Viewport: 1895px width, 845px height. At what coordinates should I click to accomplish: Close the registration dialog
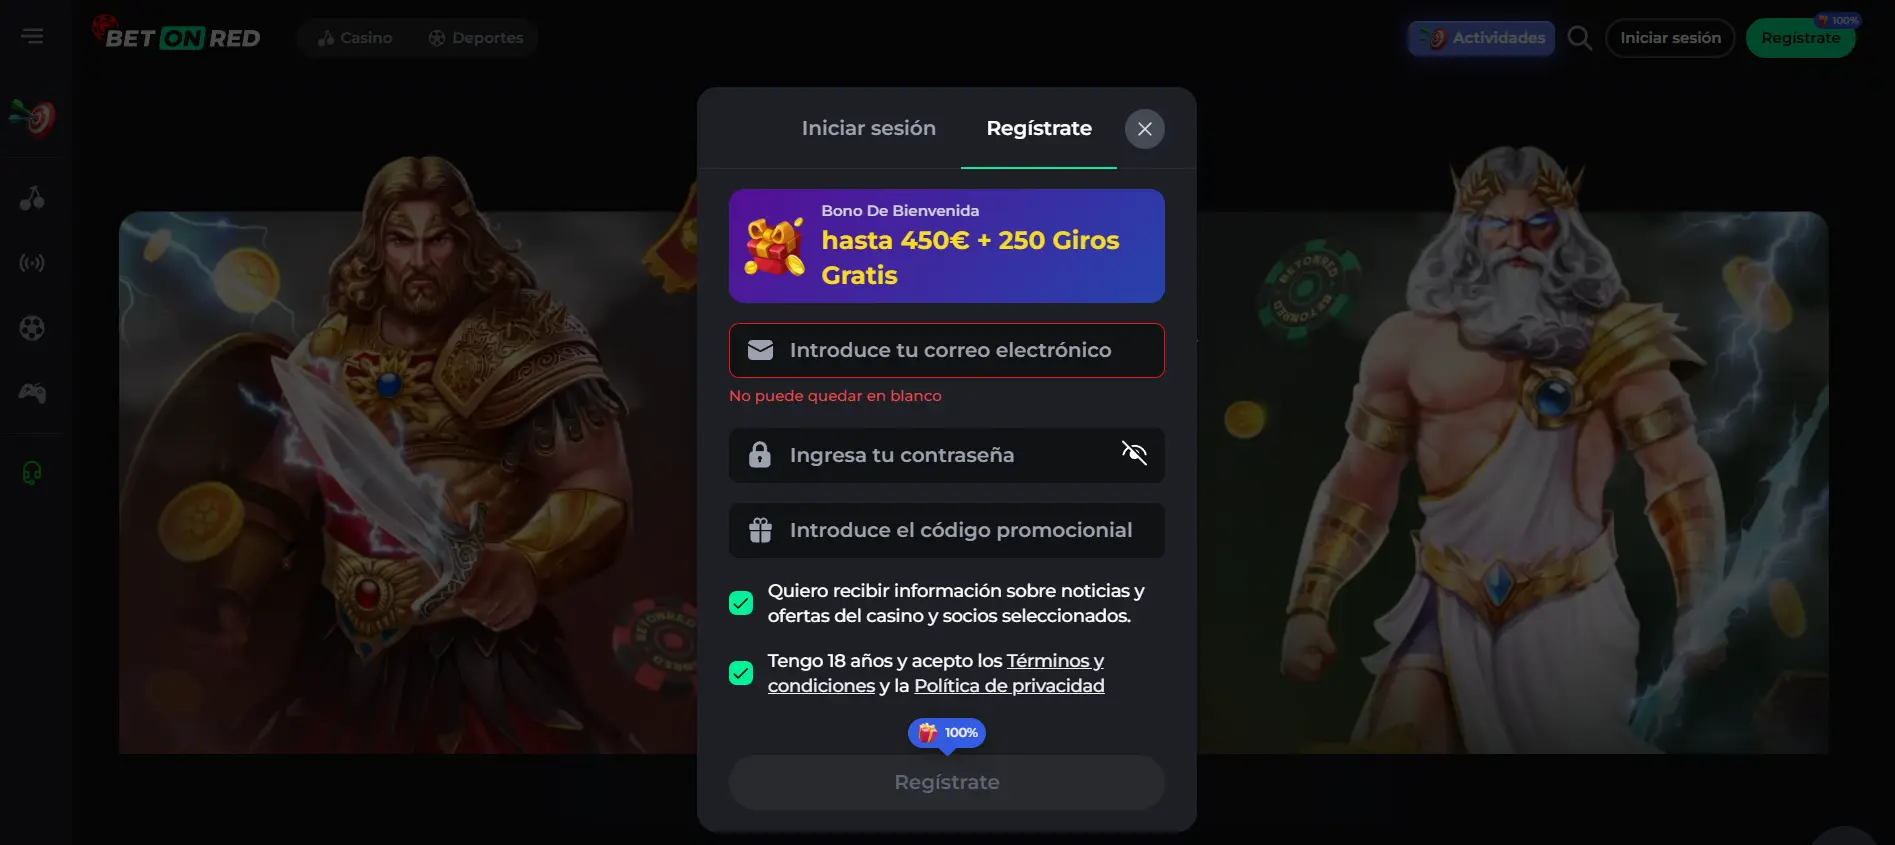pos(1145,129)
